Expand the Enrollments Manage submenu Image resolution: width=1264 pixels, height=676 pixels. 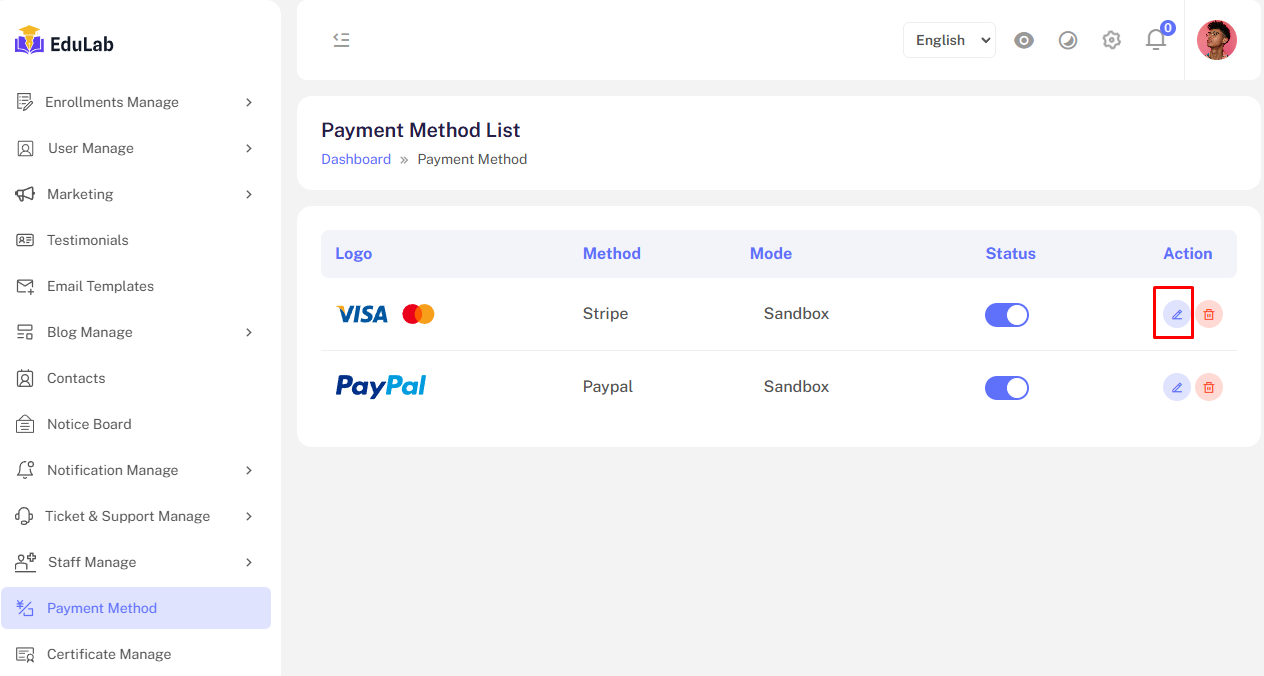pyautogui.click(x=135, y=102)
